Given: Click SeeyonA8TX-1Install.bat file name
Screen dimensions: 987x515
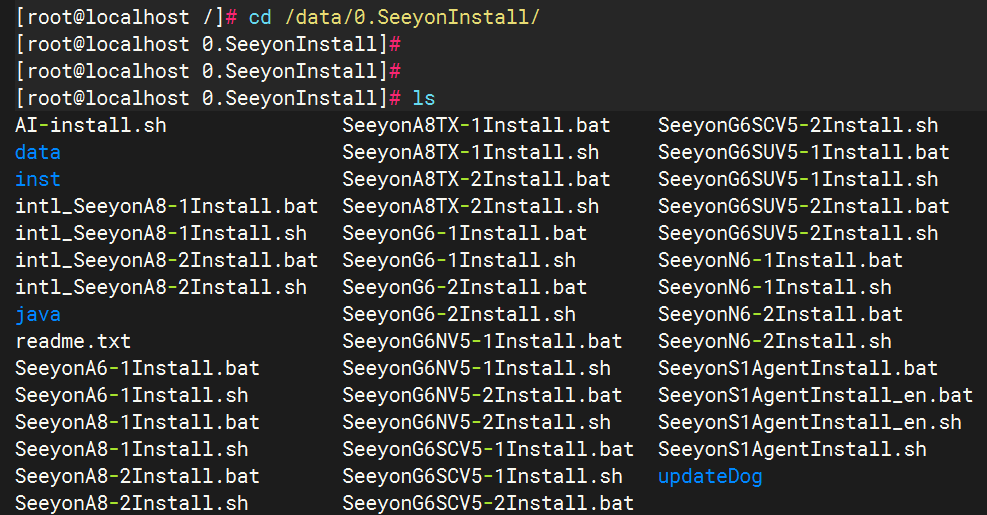Looking at the screenshot, I should pos(477,125).
